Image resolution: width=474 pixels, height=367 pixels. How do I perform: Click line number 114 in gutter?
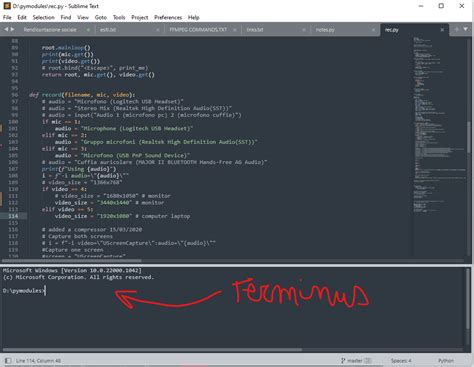tap(13, 216)
